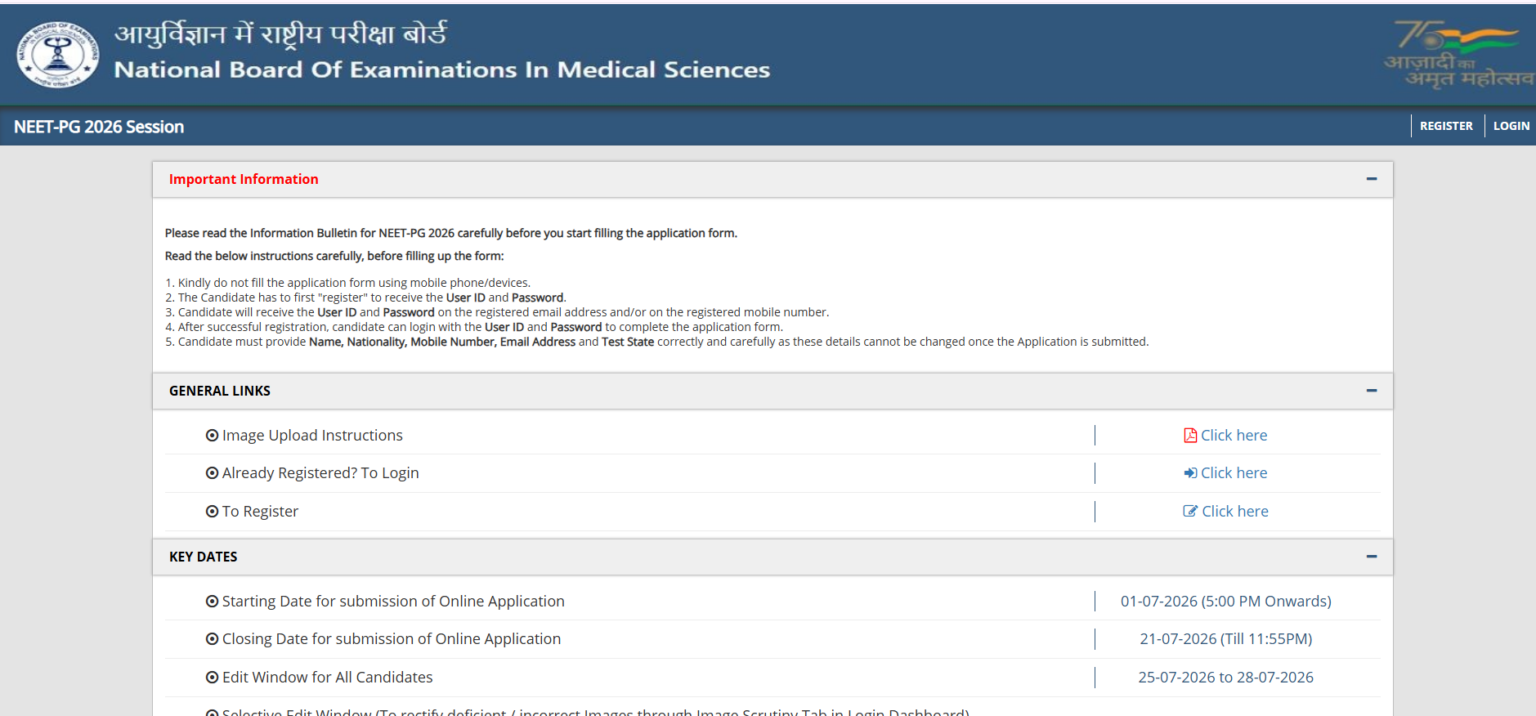Screen dimensions: 1536x716
Task: Click Closing Date for submission of Online Application
Action: click(x=391, y=639)
